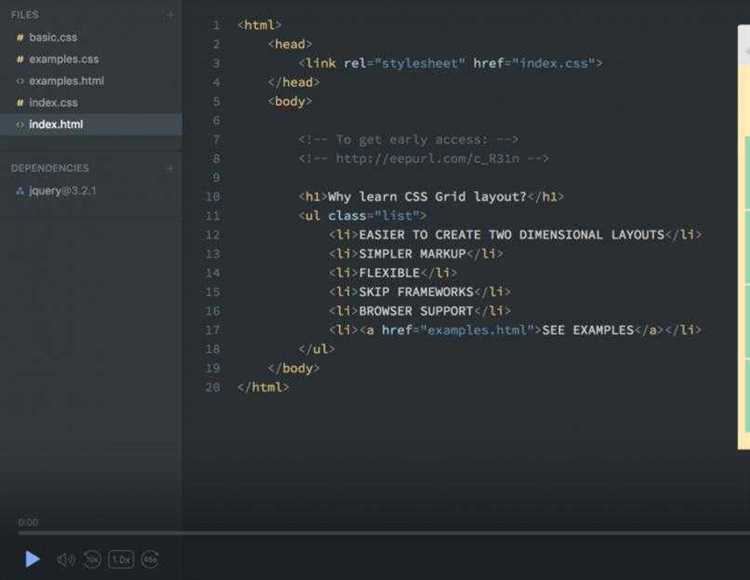Open the examples.html file
This screenshot has width=750, height=580.
[x=66, y=81]
